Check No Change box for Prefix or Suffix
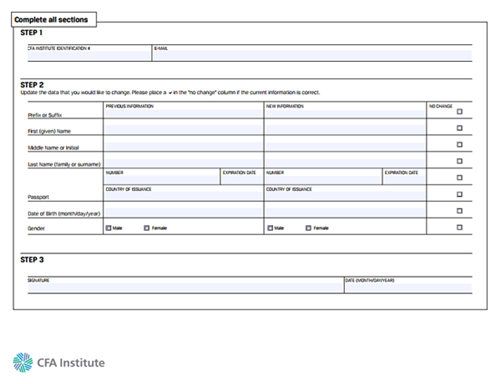500x384 pixels. click(459, 111)
